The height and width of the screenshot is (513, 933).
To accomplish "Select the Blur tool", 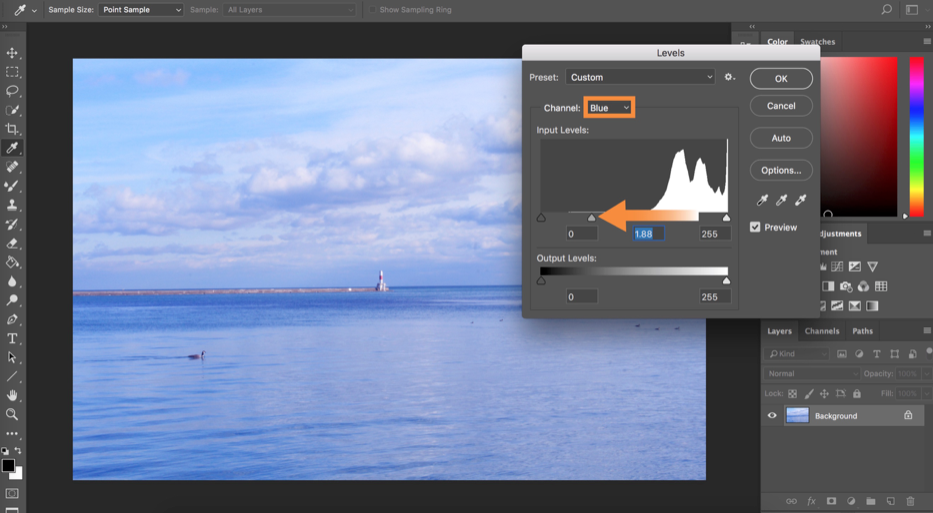I will tap(12, 281).
